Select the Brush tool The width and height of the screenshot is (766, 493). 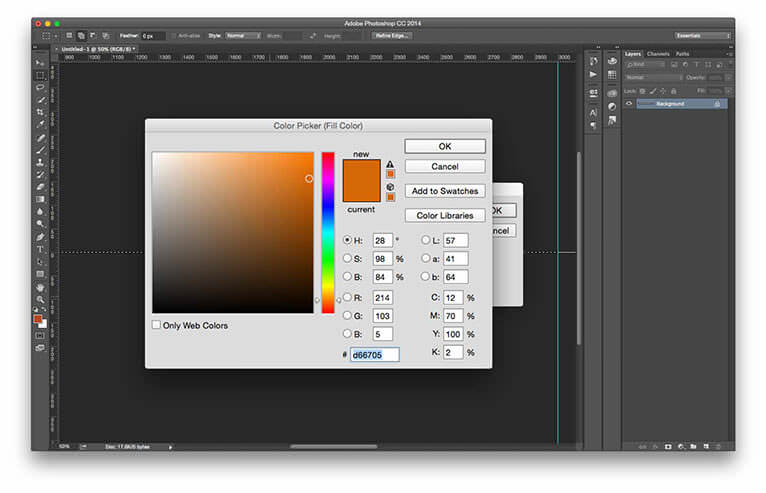40,150
